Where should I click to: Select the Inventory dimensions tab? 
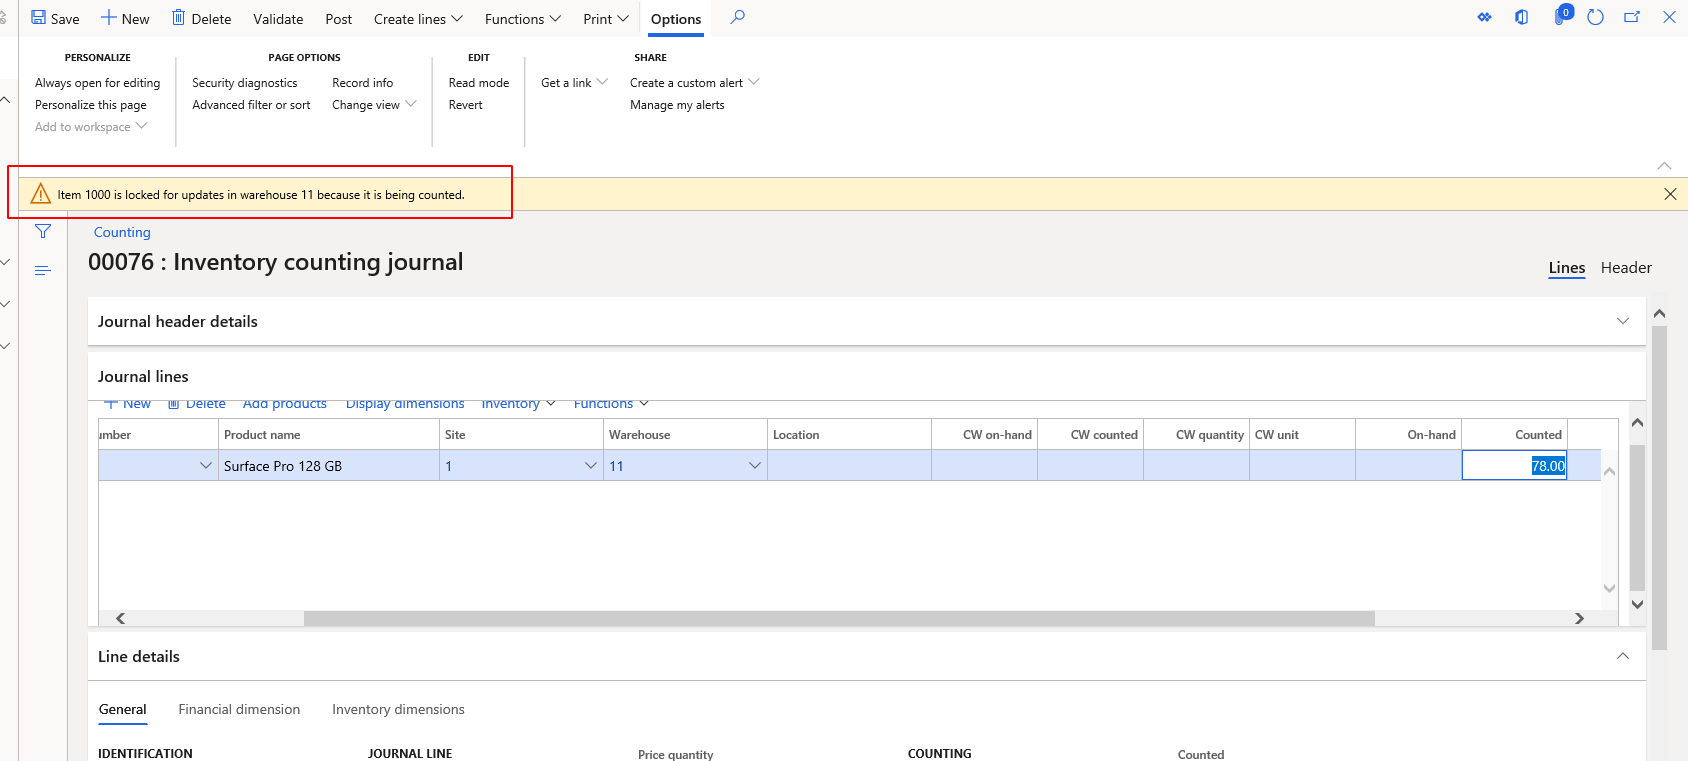pyautogui.click(x=398, y=709)
